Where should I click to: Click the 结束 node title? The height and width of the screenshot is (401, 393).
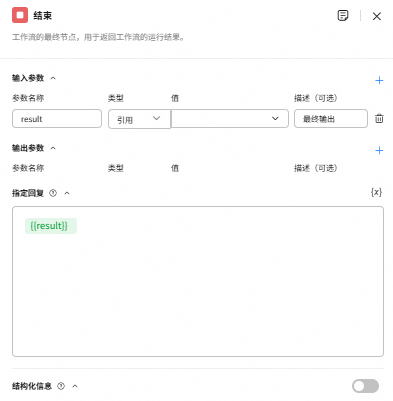(x=42, y=16)
